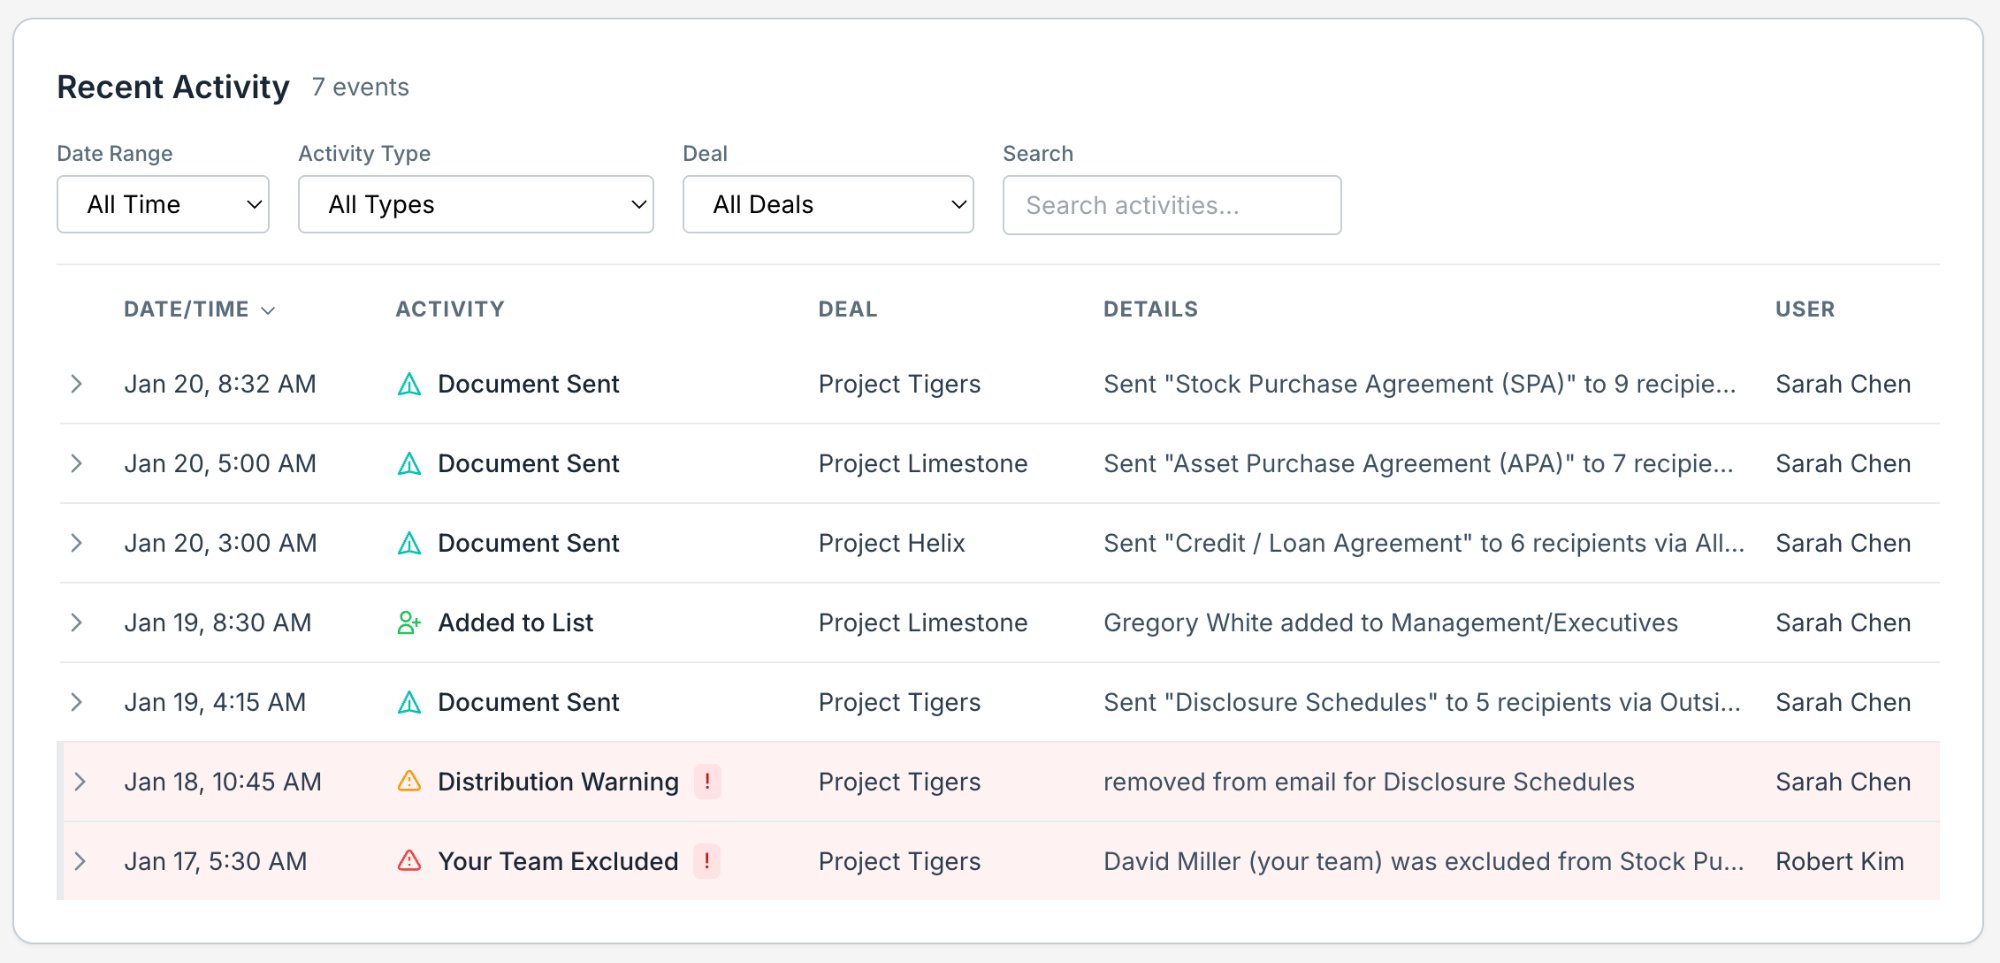Click the red exclamation badge next to Distribution Warning
Screen dimensions: 2000x963
pos(708,781)
